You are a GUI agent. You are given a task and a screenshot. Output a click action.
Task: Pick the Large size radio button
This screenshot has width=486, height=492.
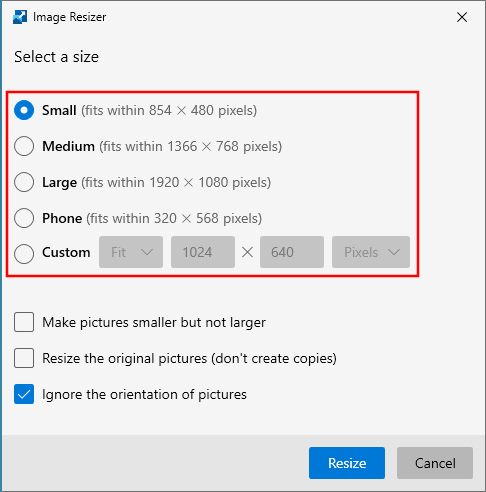24,182
